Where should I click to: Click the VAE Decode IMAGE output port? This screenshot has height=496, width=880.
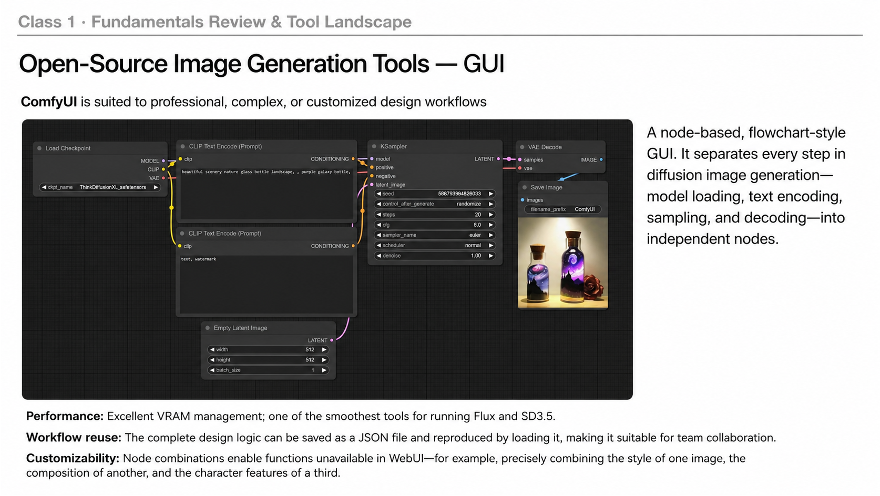[x=601, y=160]
